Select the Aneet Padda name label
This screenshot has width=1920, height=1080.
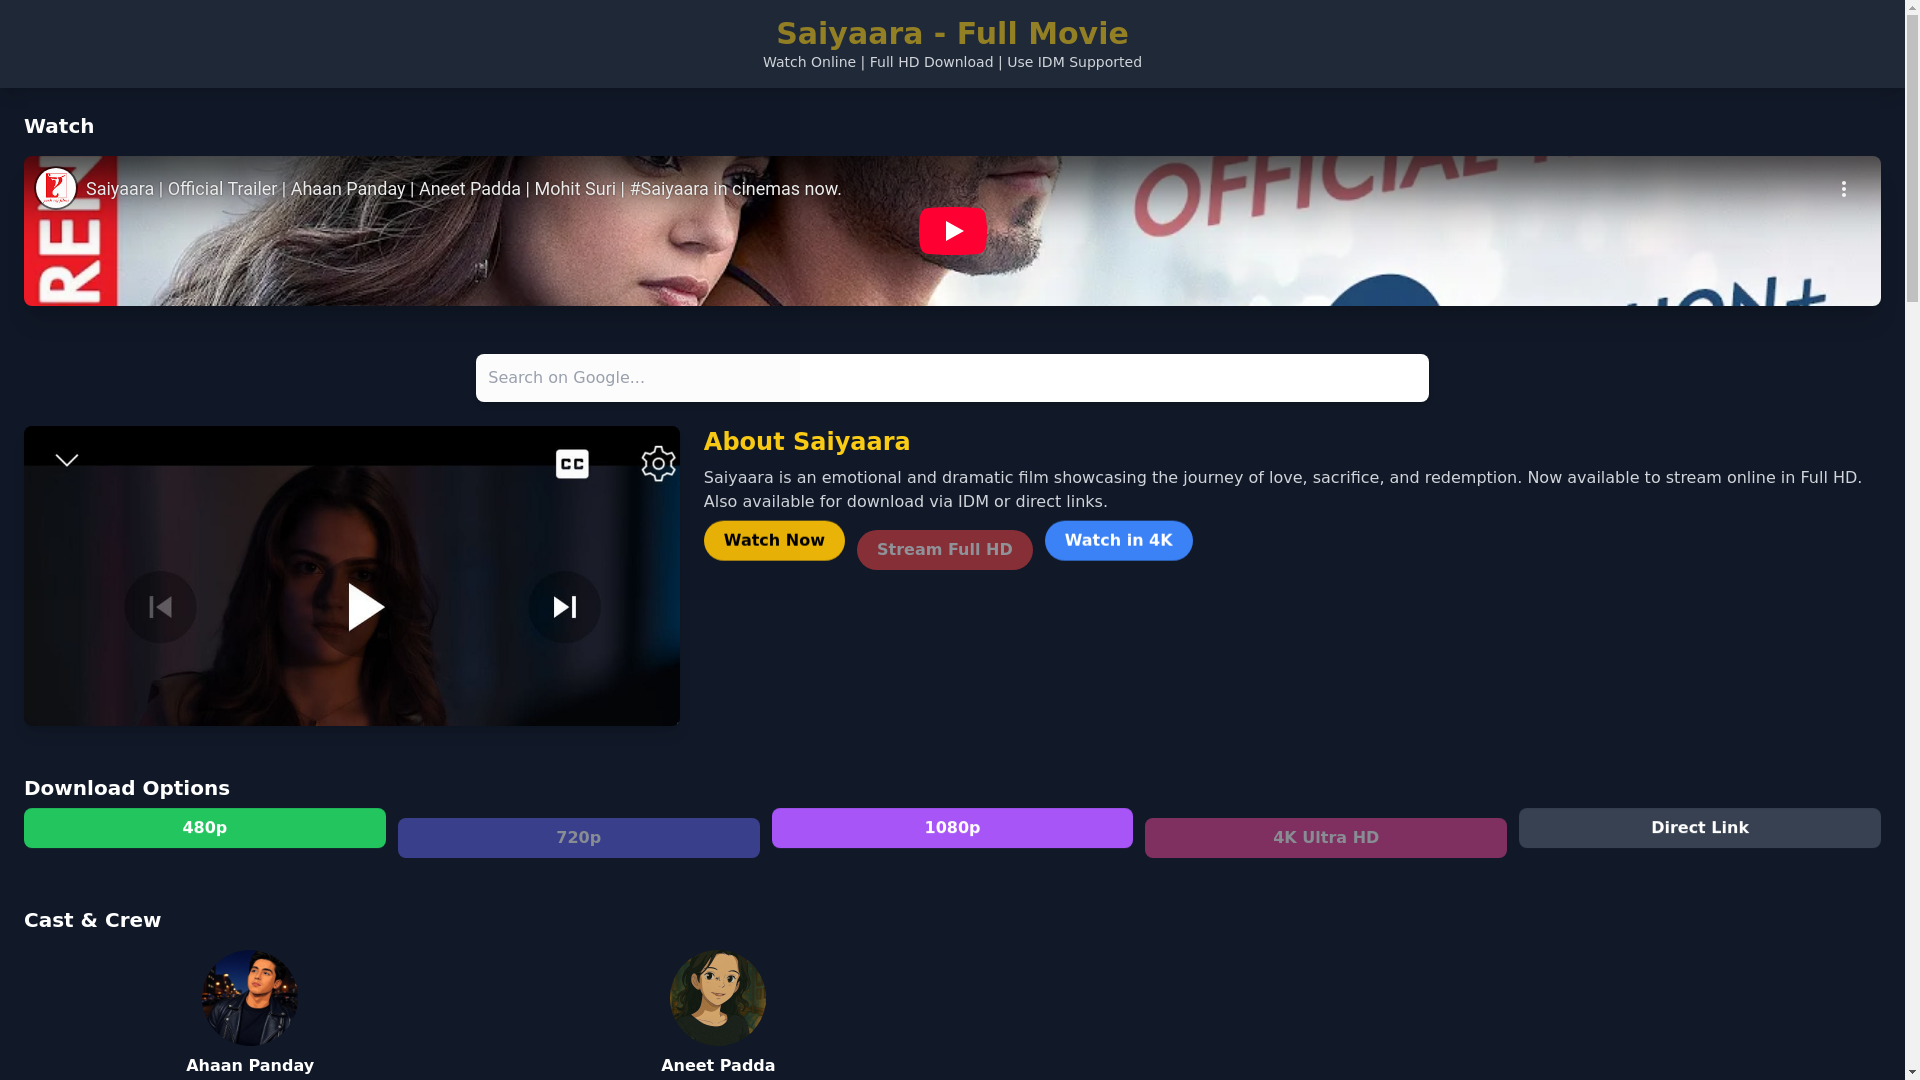click(x=718, y=1066)
